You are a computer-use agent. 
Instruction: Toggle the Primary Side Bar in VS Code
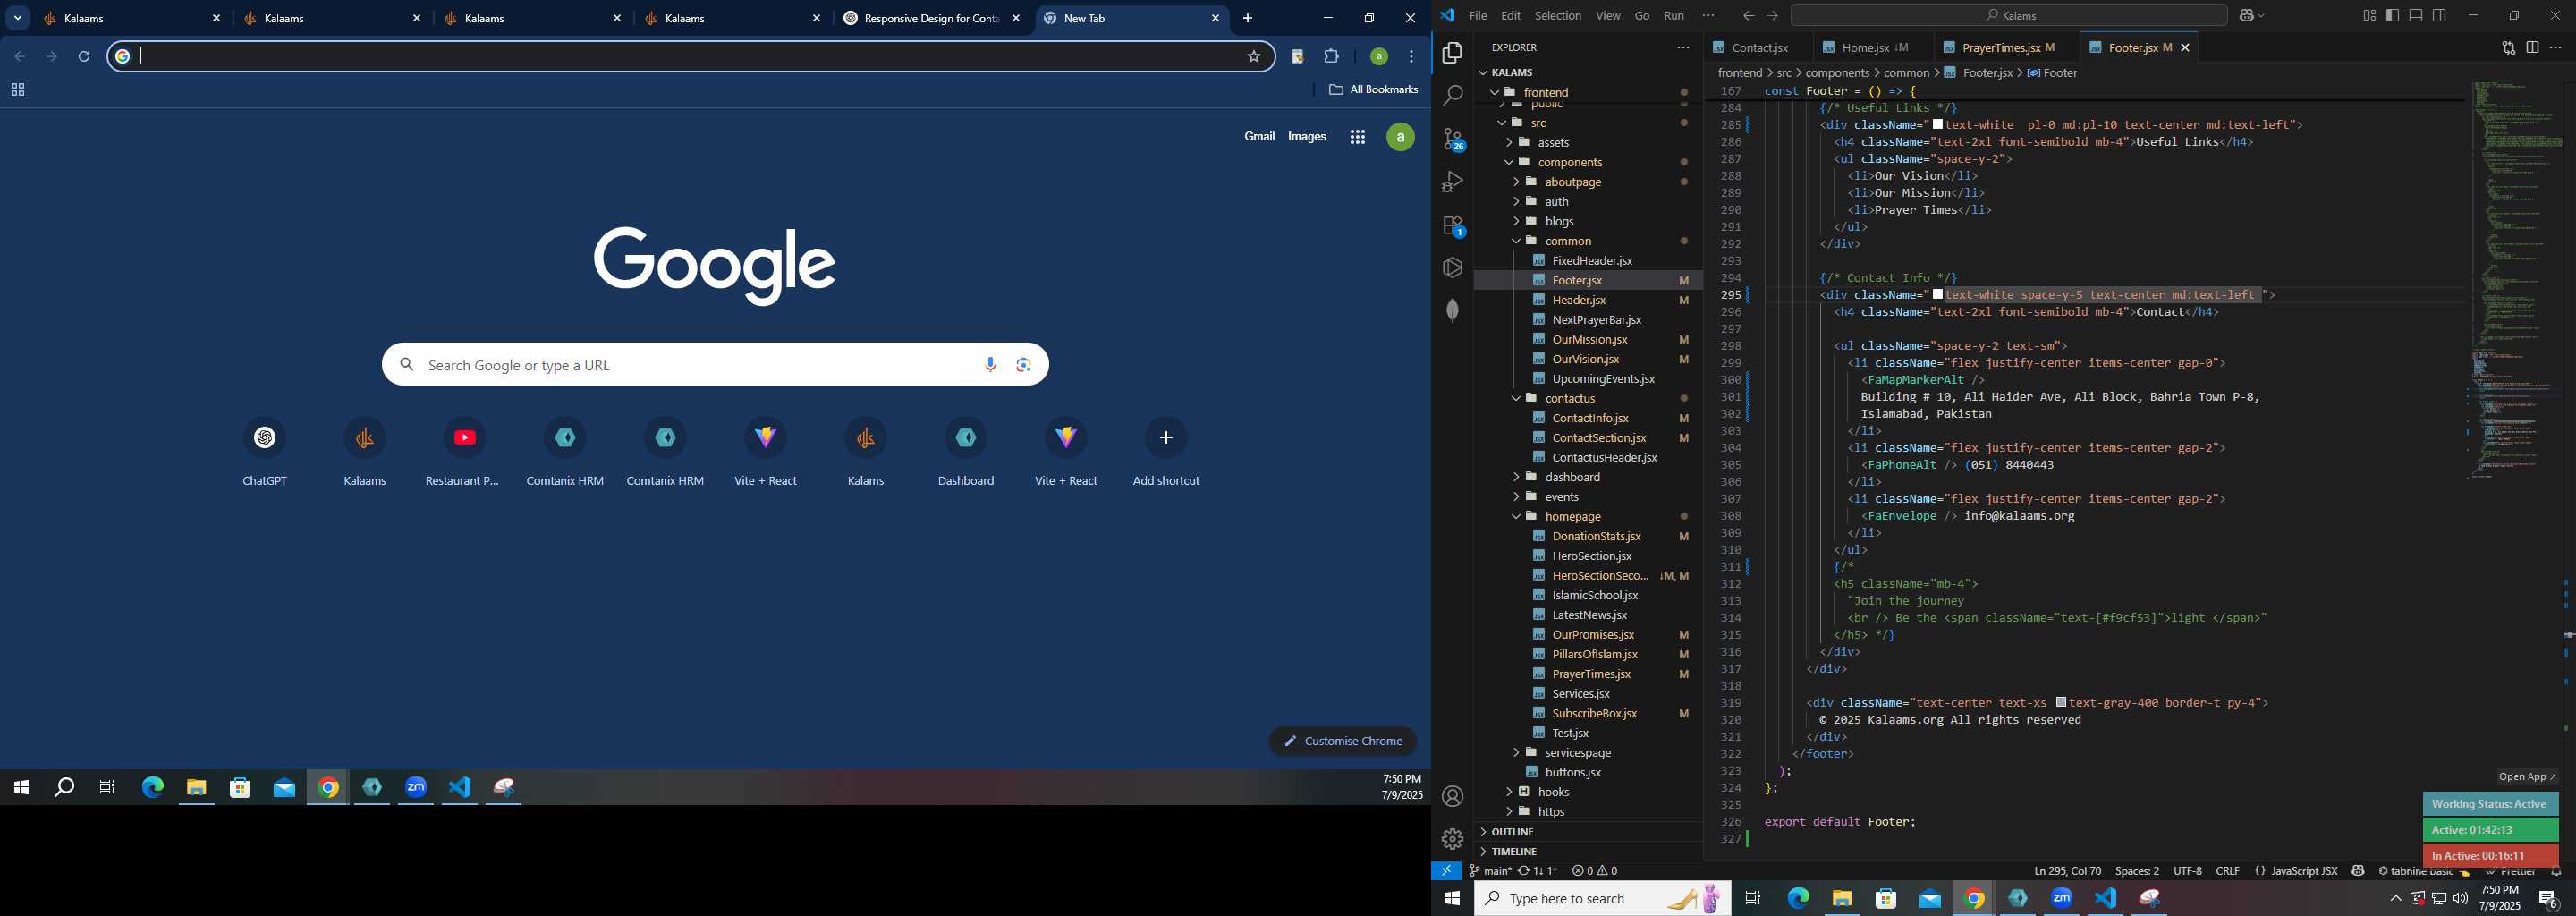(x=2393, y=16)
